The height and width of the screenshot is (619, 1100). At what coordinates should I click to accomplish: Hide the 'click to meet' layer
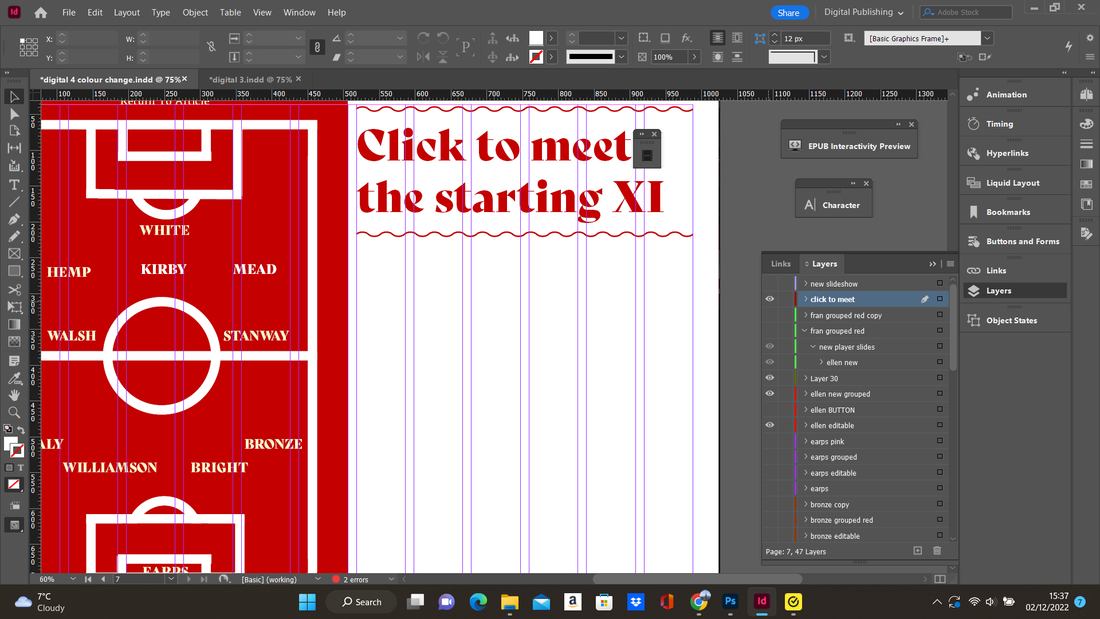click(770, 299)
